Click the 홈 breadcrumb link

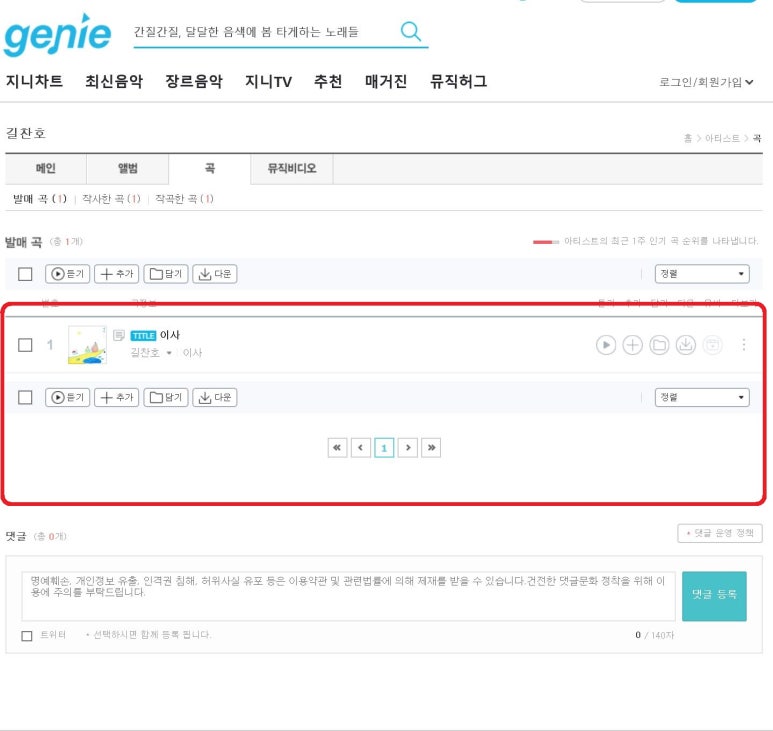688,139
